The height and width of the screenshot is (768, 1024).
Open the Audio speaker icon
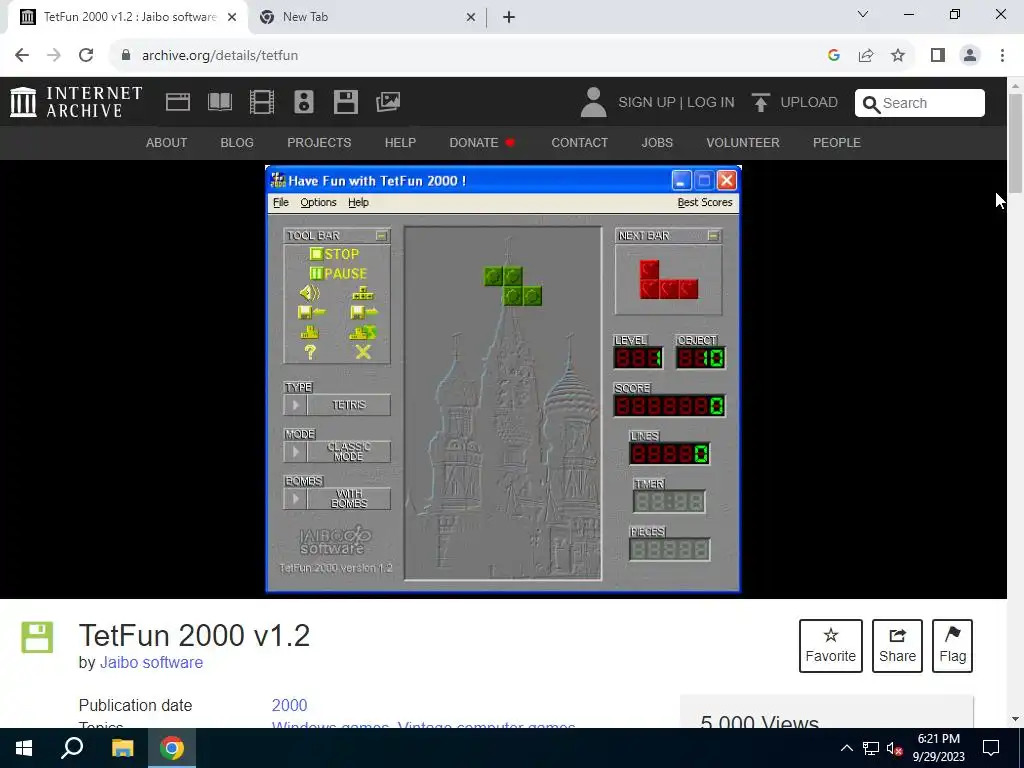click(x=304, y=102)
